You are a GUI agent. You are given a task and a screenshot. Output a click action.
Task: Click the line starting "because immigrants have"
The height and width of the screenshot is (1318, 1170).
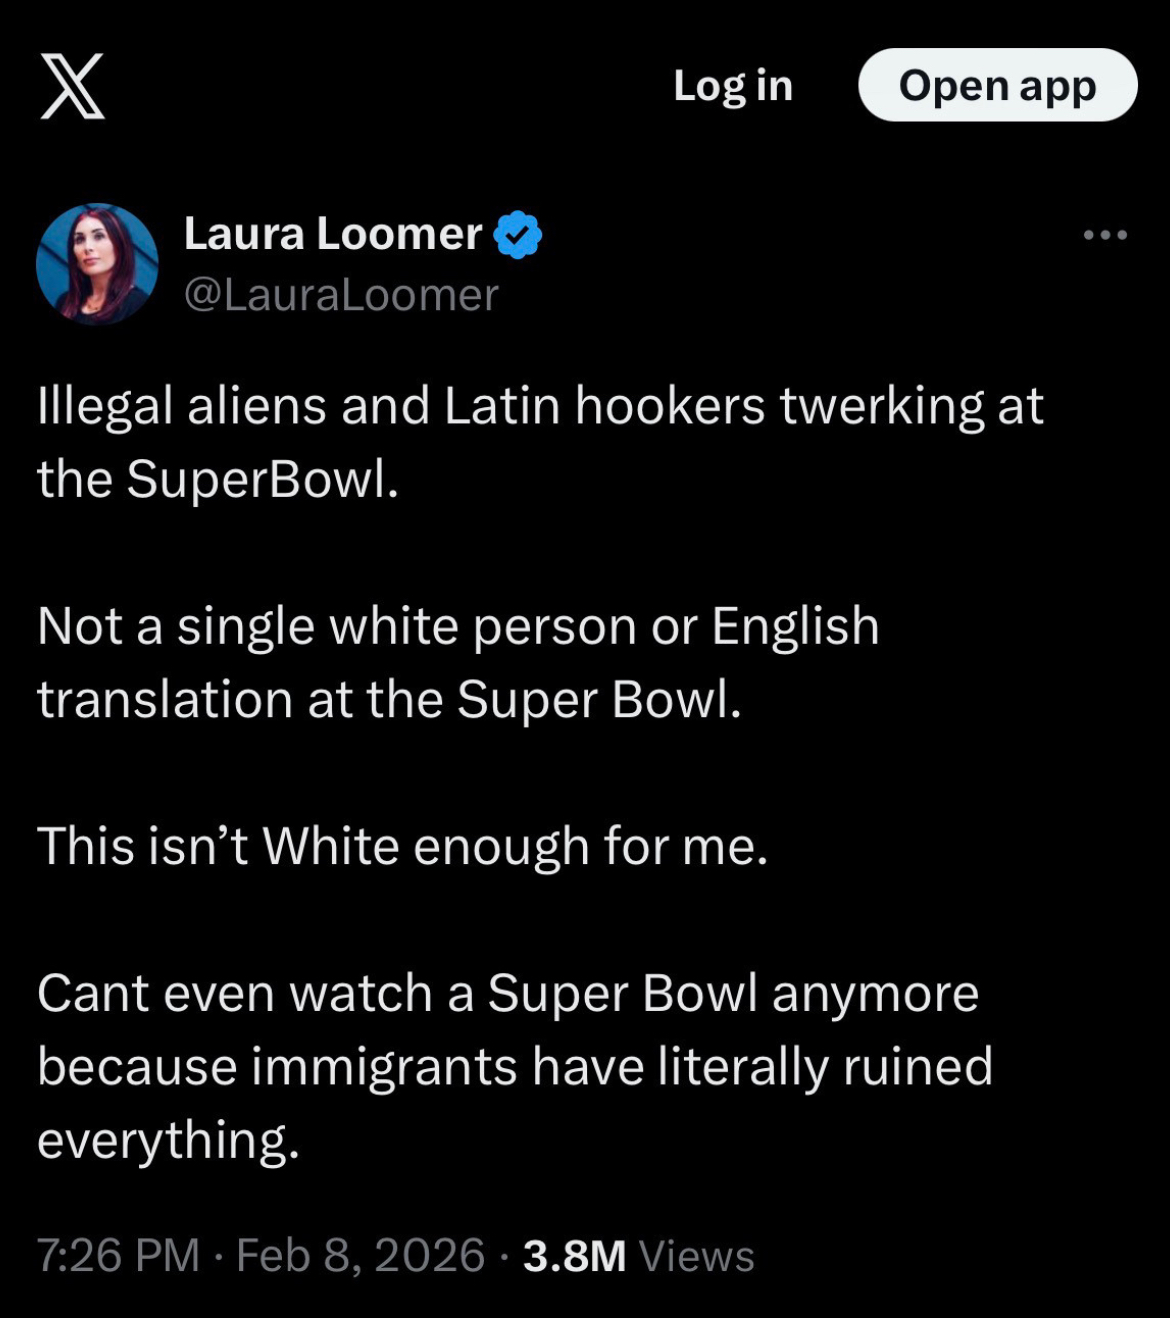tap(515, 1066)
